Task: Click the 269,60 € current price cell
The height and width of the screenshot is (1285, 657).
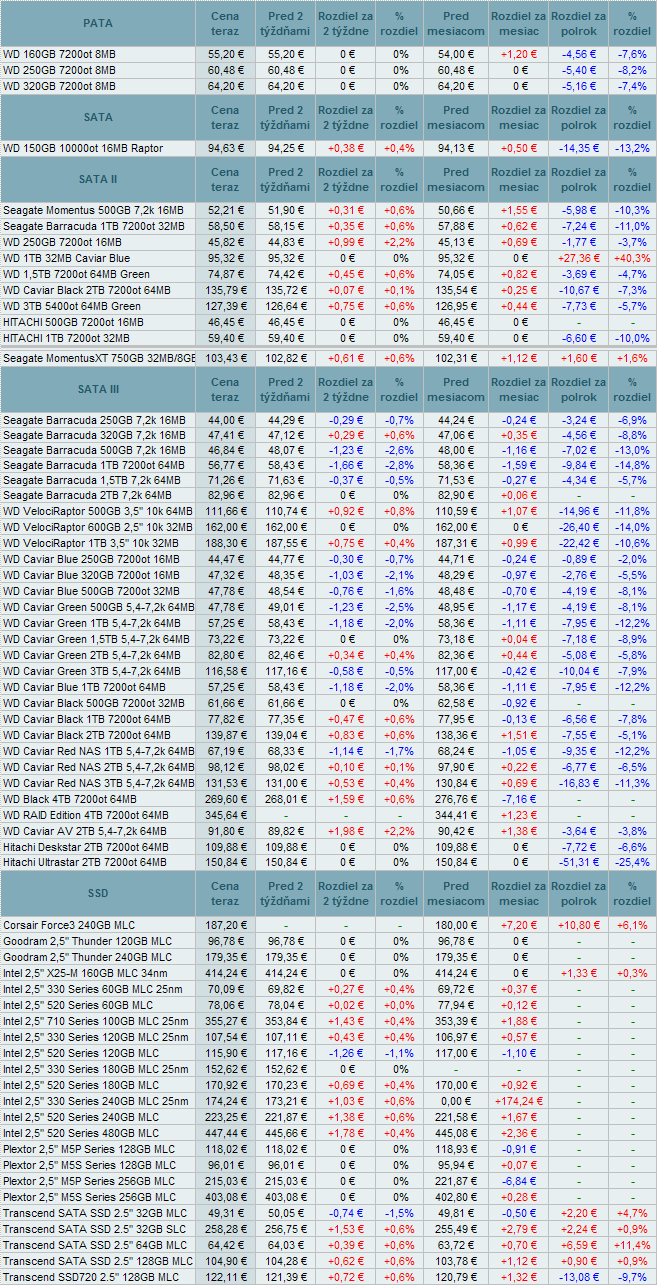Action: coord(226,799)
